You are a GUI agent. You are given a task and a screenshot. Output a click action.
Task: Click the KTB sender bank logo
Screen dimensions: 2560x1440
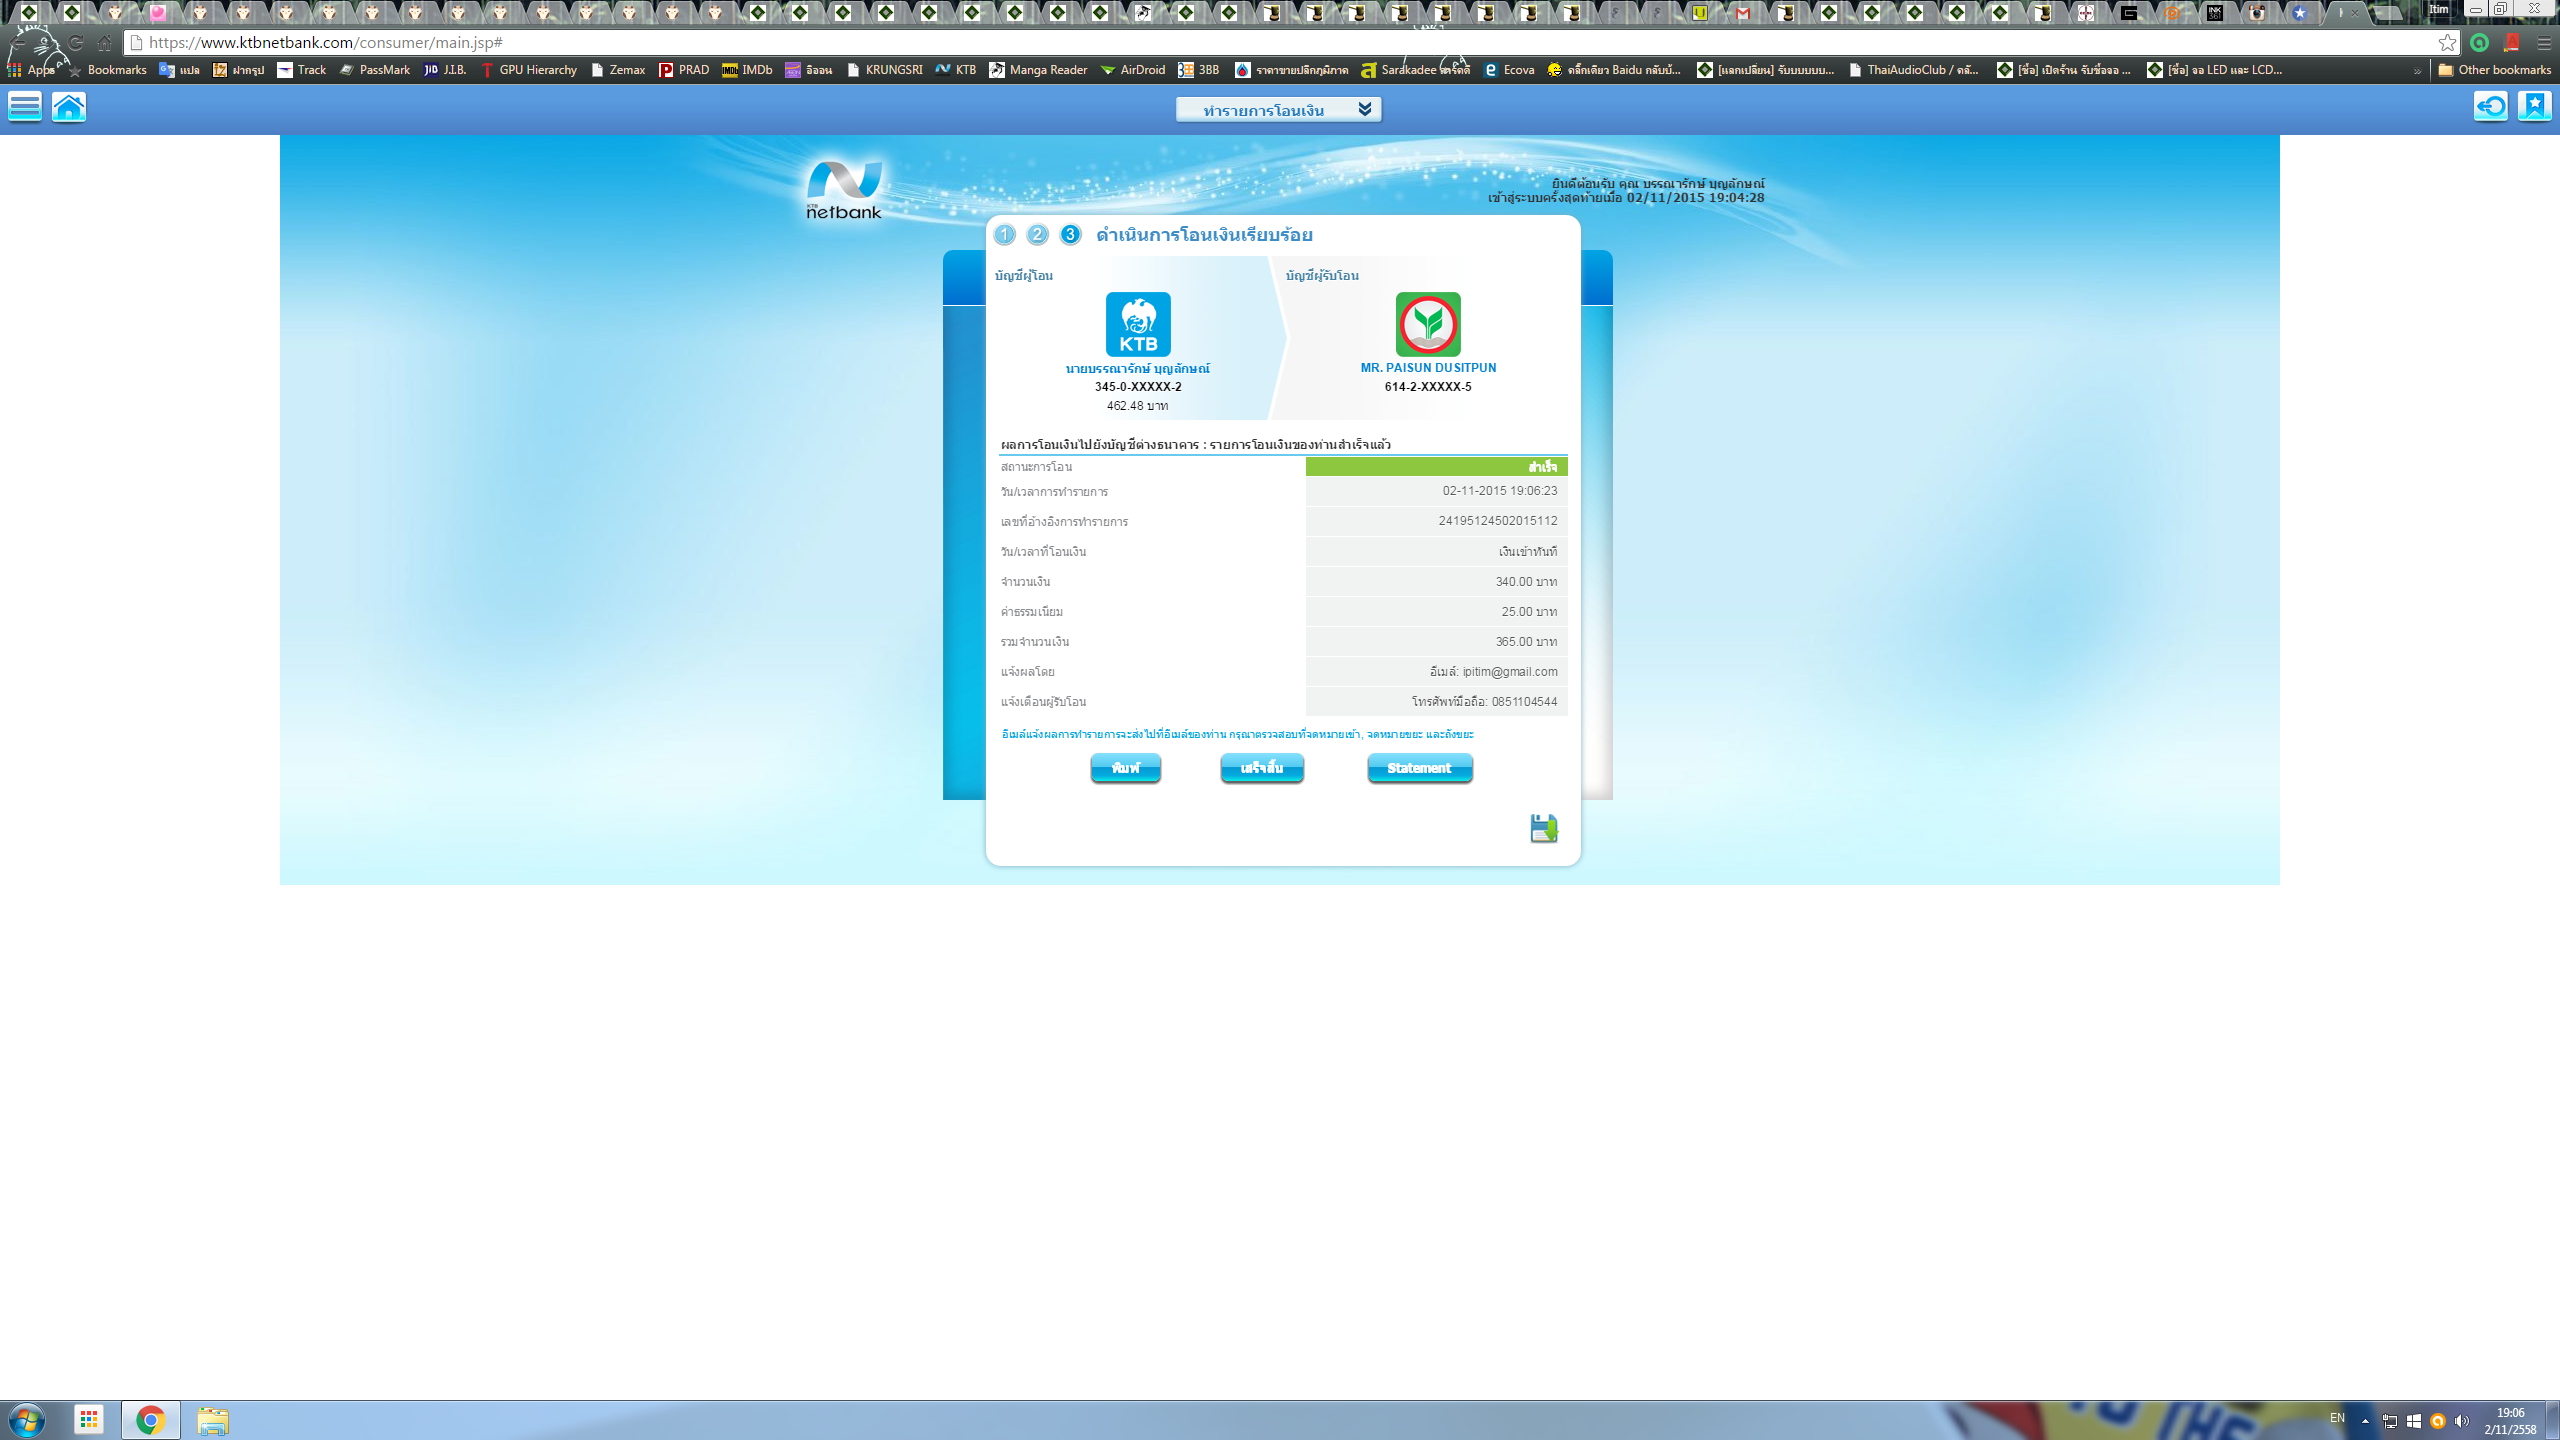[1138, 324]
